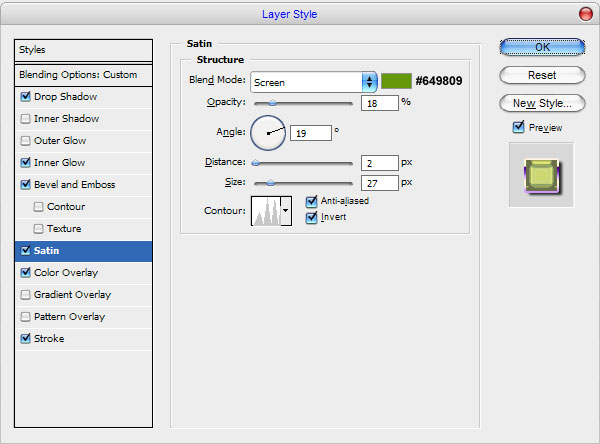The image size is (600, 444).
Task: Toggle the Preview checkbox
Action: coord(518,127)
